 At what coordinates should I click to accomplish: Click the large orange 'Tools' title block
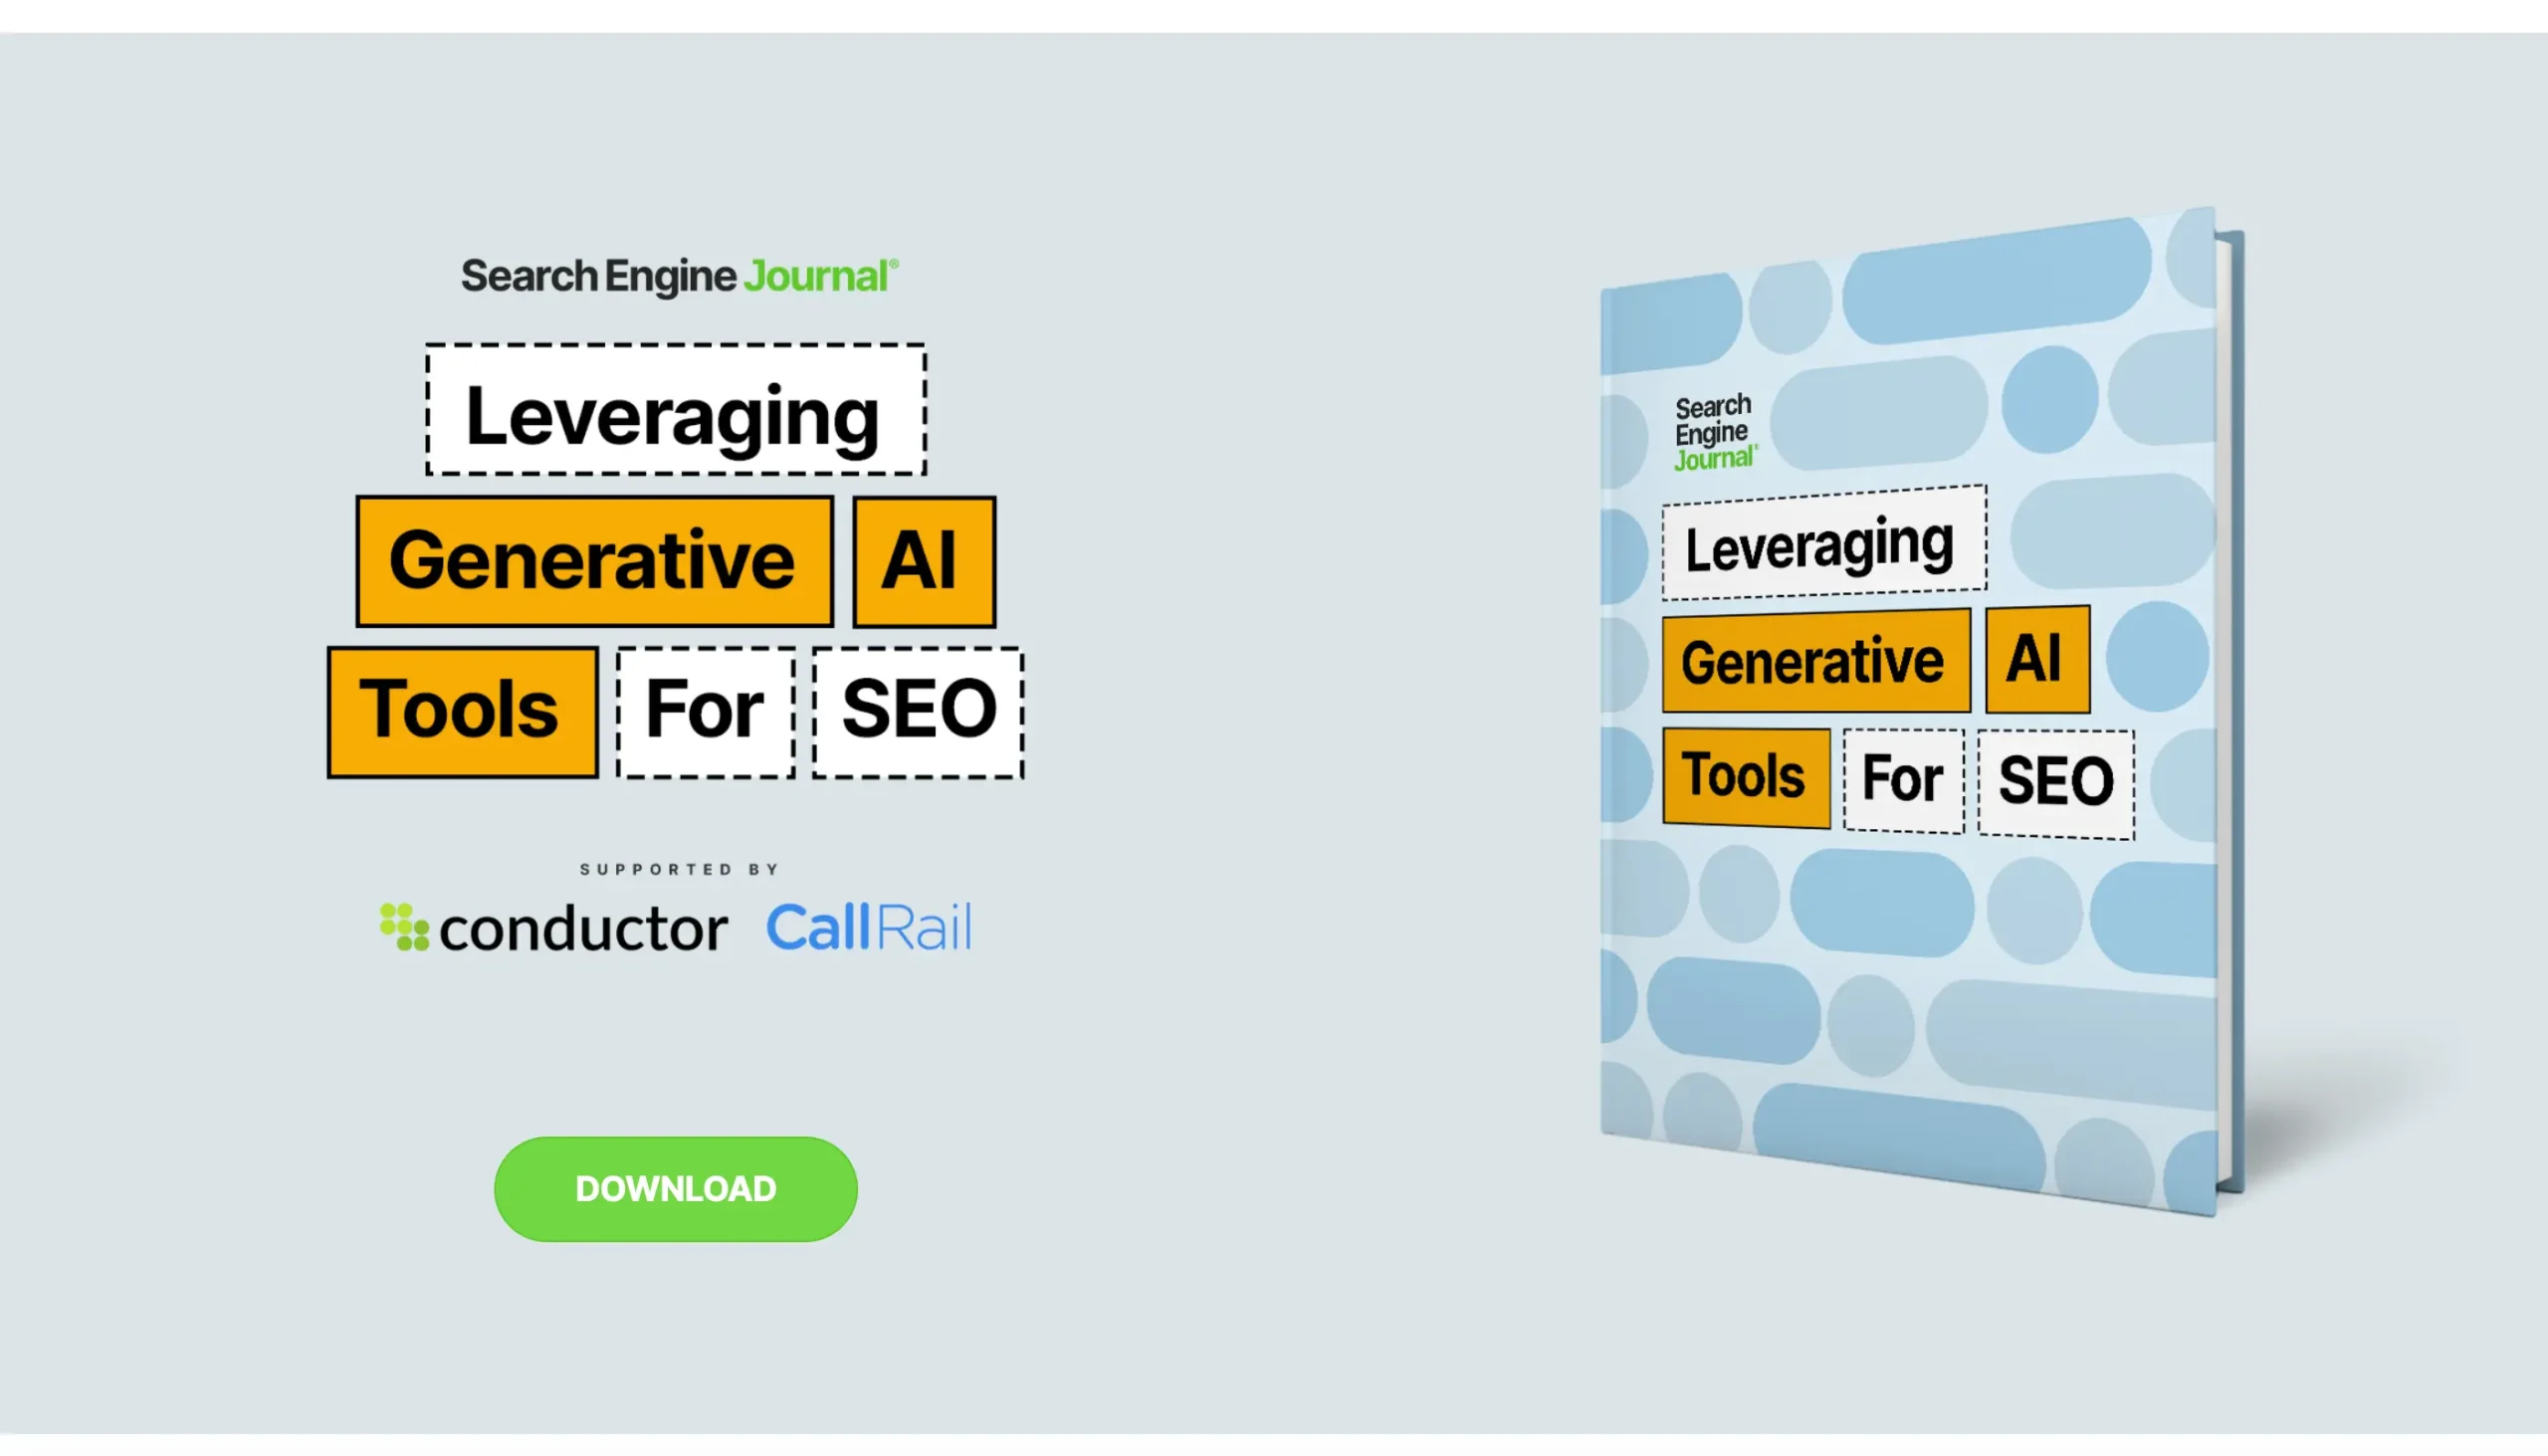(x=462, y=711)
